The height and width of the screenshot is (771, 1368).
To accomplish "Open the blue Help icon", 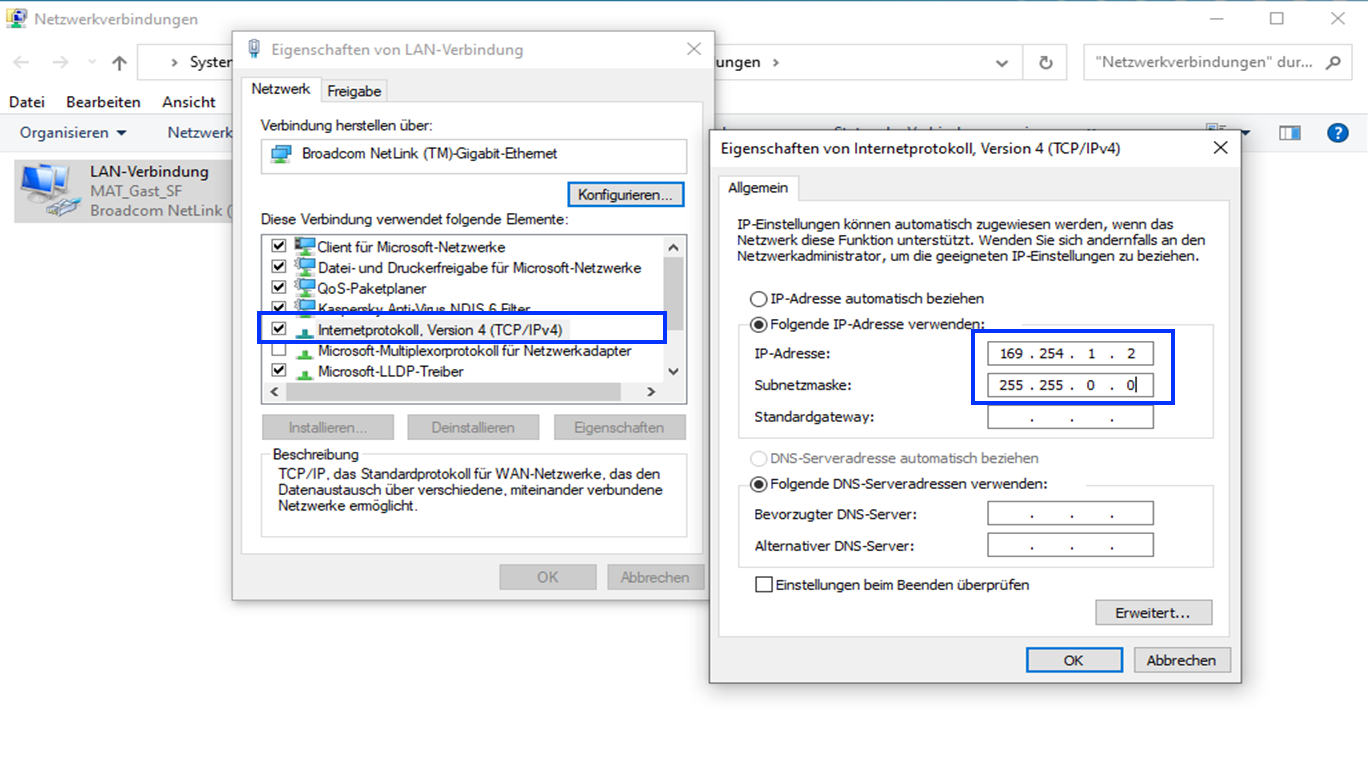I will [x=1337, y=132].
